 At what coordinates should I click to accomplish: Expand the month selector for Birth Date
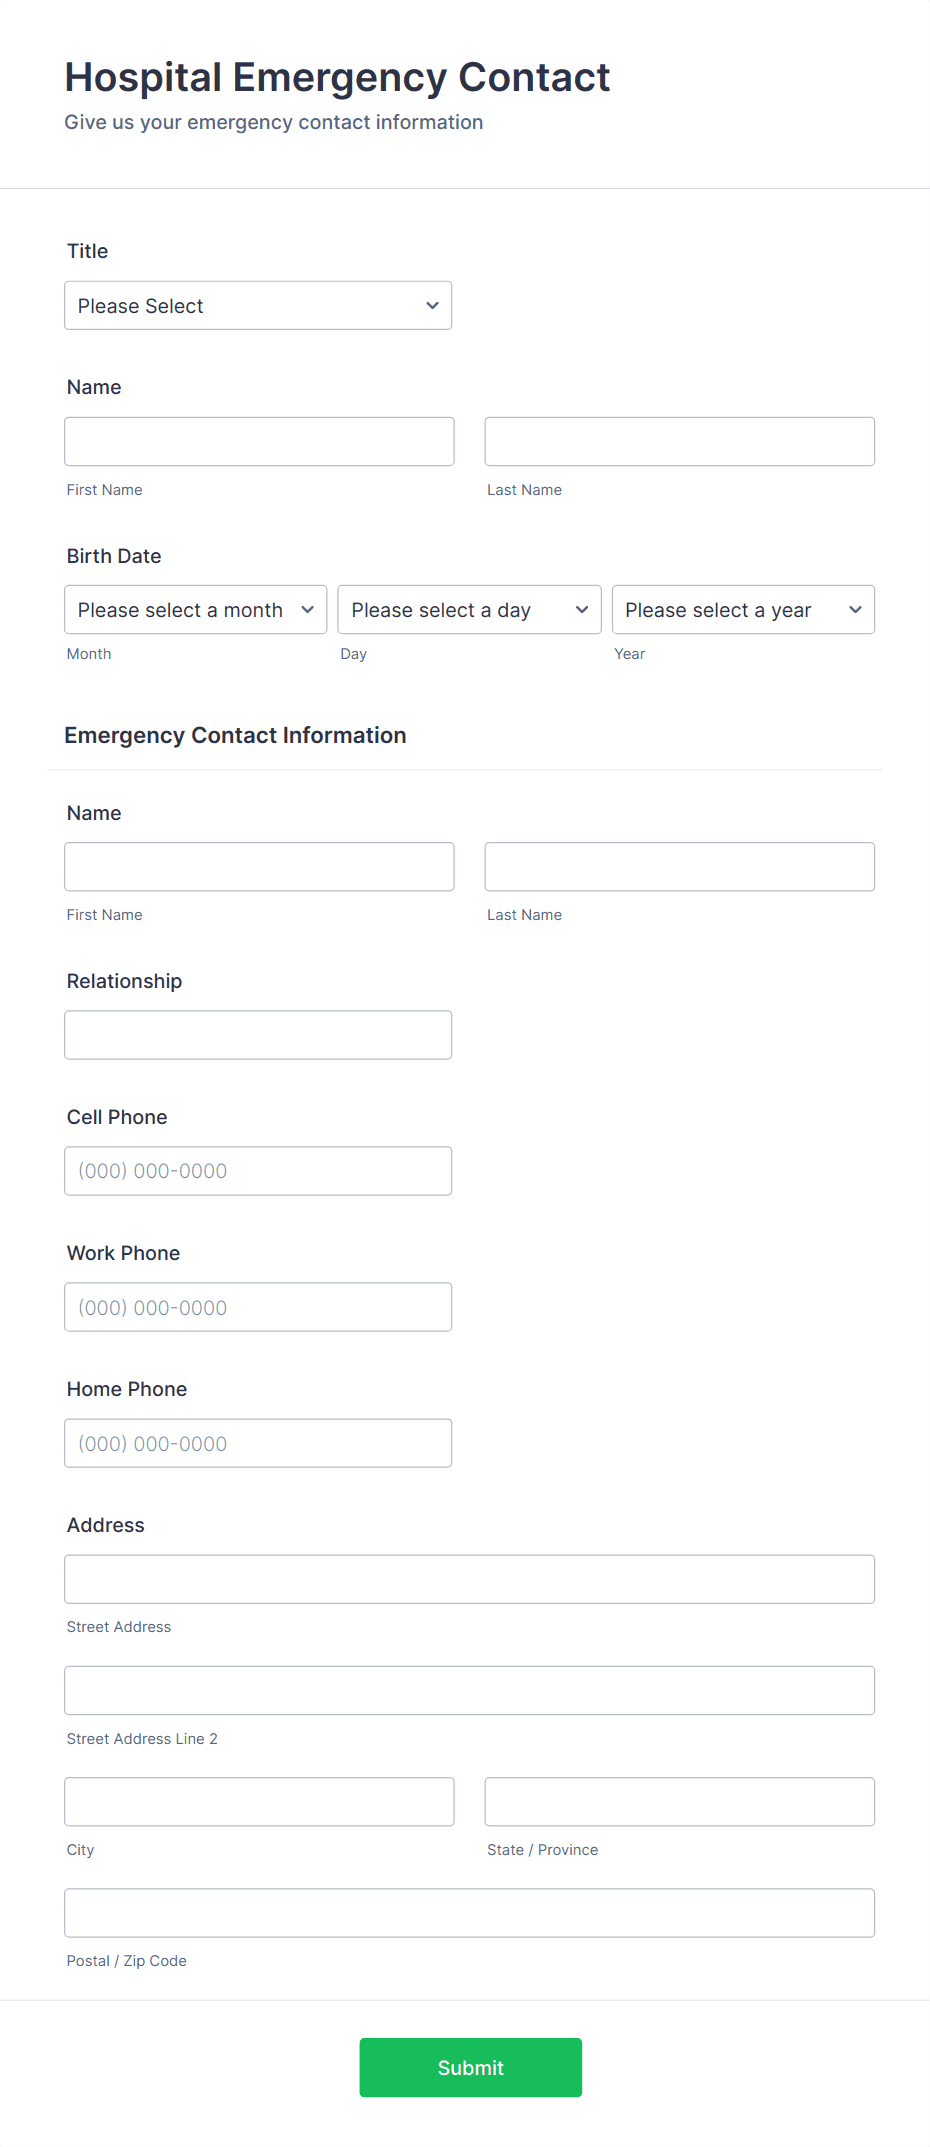click(195, 609)
